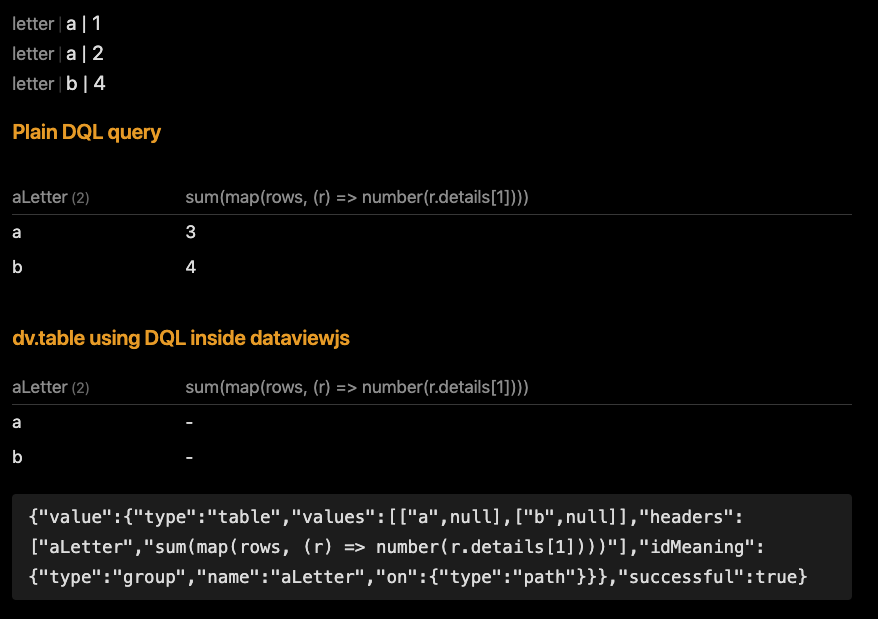Image resolution: width=878 pixels, height=619 pixels.
Task: Select the 'letter | a | 1' line
Action: click(x=57, y=24)
